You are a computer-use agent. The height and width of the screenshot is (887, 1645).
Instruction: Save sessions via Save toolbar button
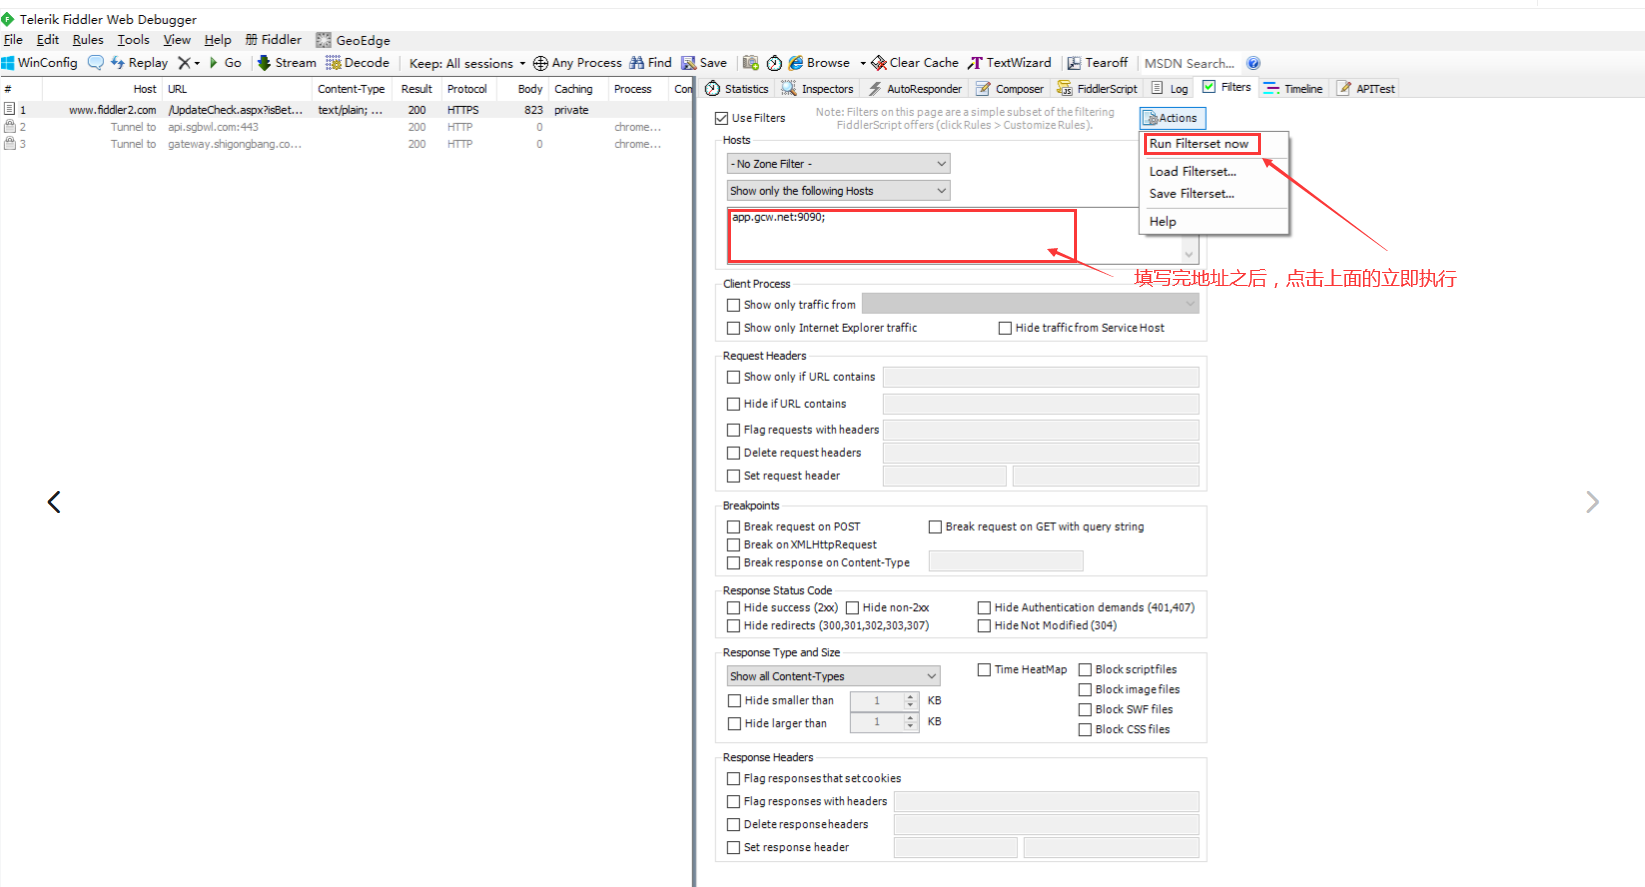(704, 62)
